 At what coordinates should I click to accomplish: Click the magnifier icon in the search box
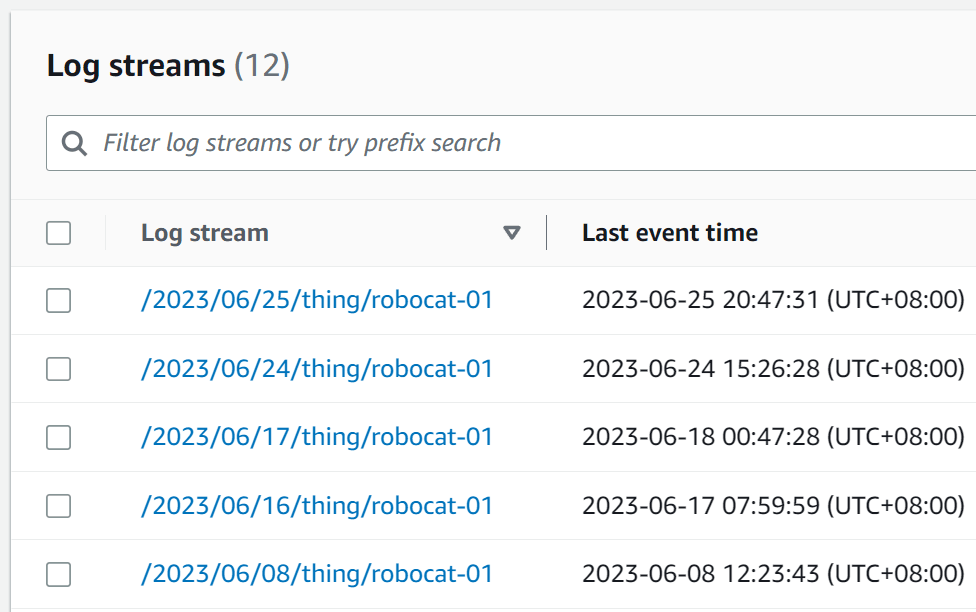point(74,143)
